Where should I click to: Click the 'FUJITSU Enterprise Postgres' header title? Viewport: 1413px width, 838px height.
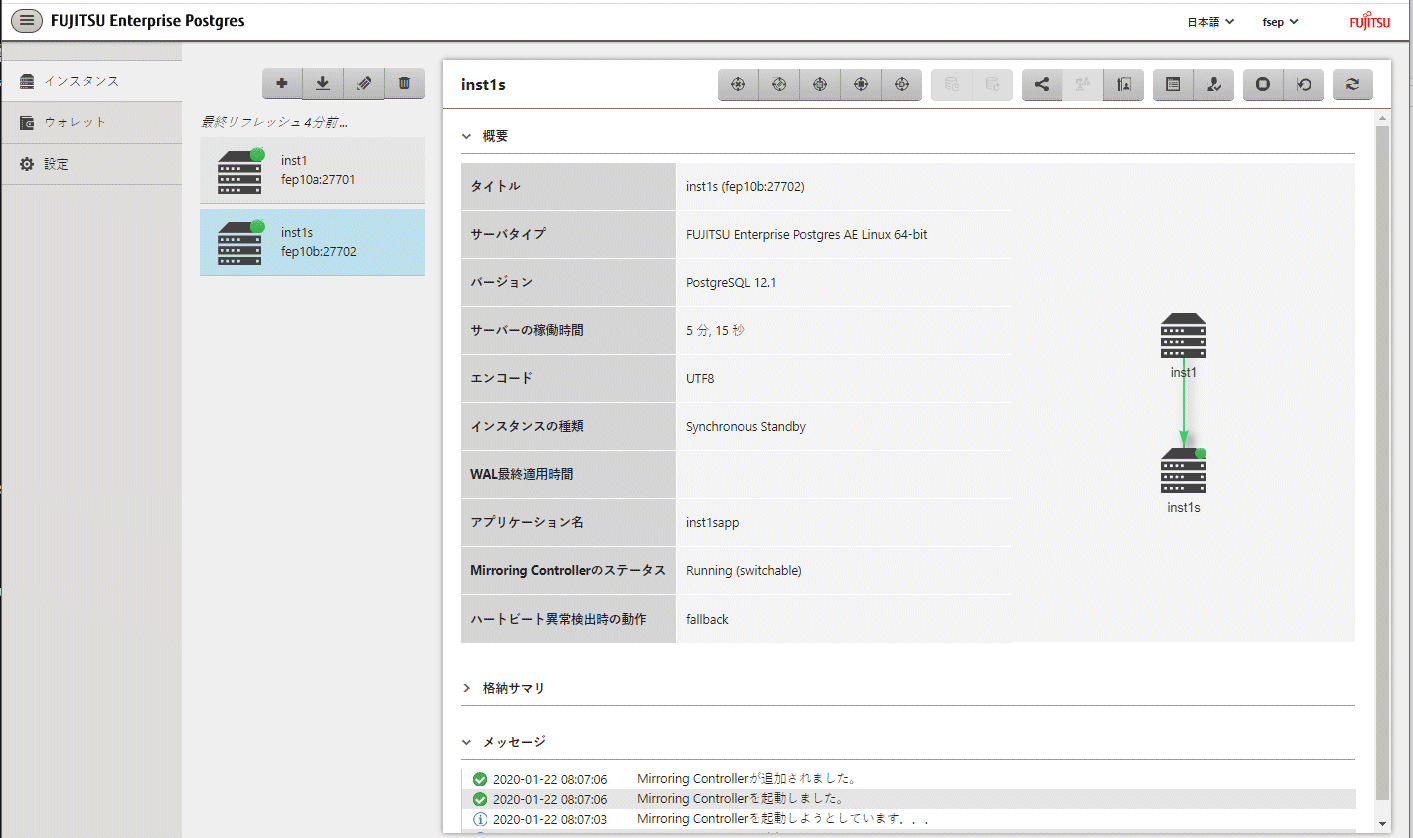point(147,20)
